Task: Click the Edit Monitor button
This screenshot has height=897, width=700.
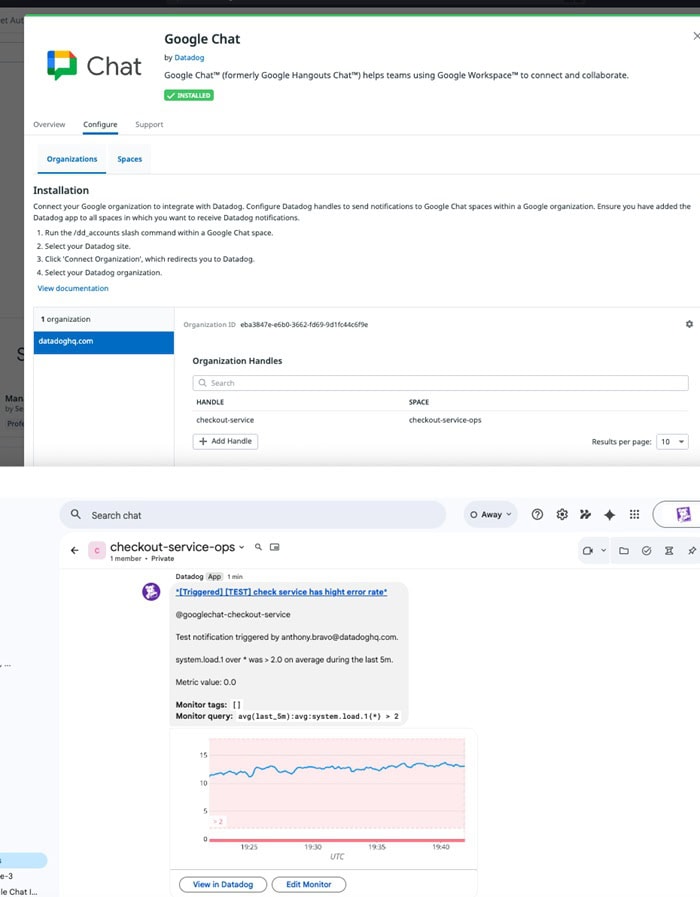Action: point(309,884)
